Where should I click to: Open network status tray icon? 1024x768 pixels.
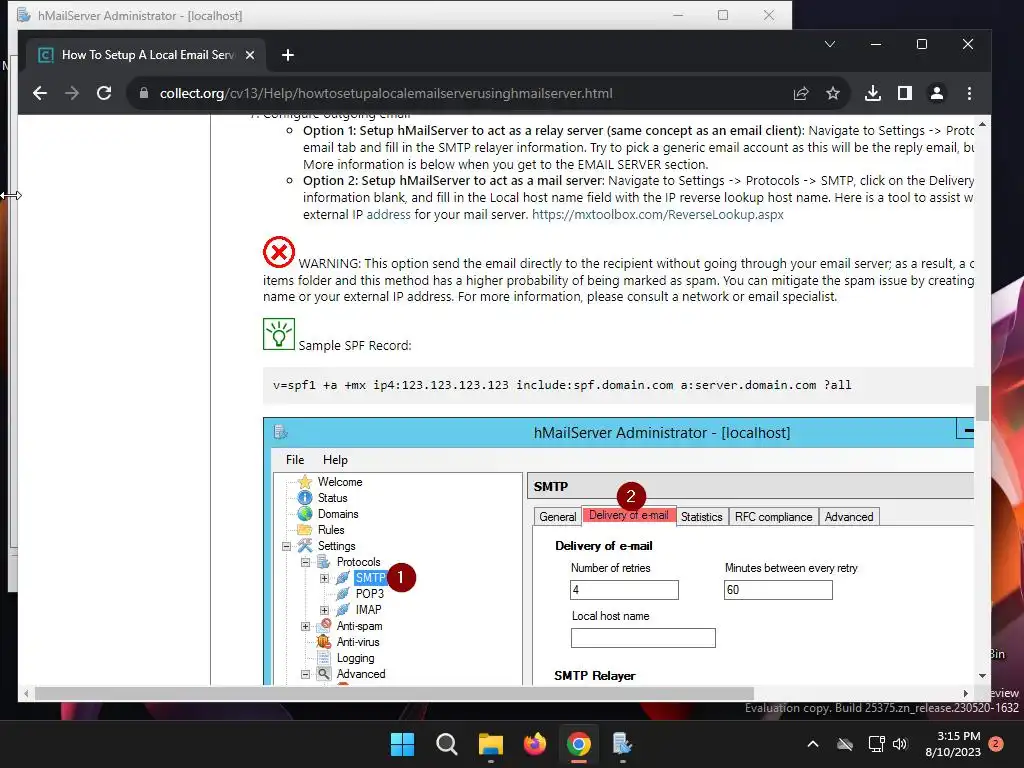[876, 744]
